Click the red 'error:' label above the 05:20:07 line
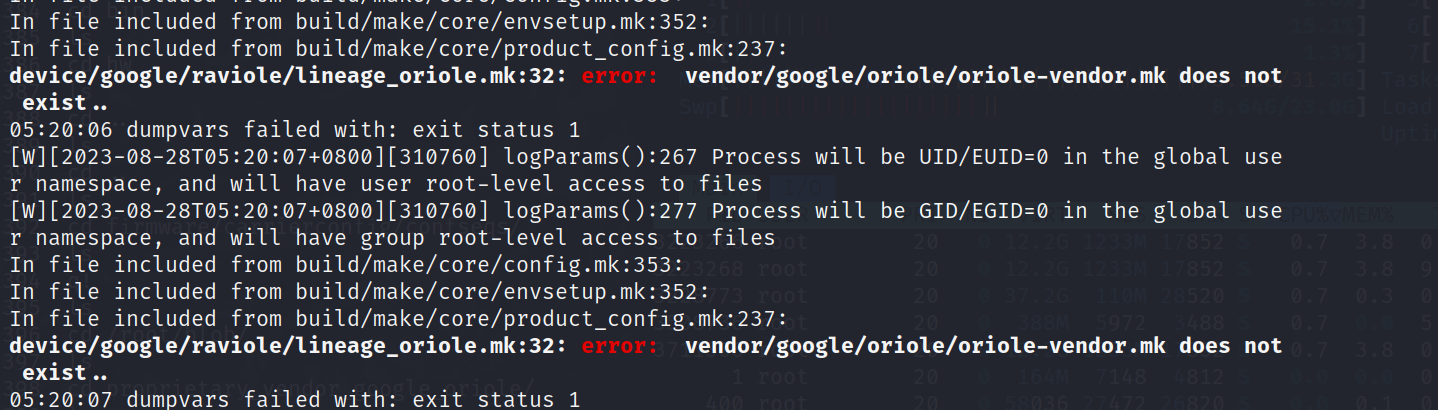This screenshot has width=1438, height=410. pyautogui.click(x=620, y=345)
